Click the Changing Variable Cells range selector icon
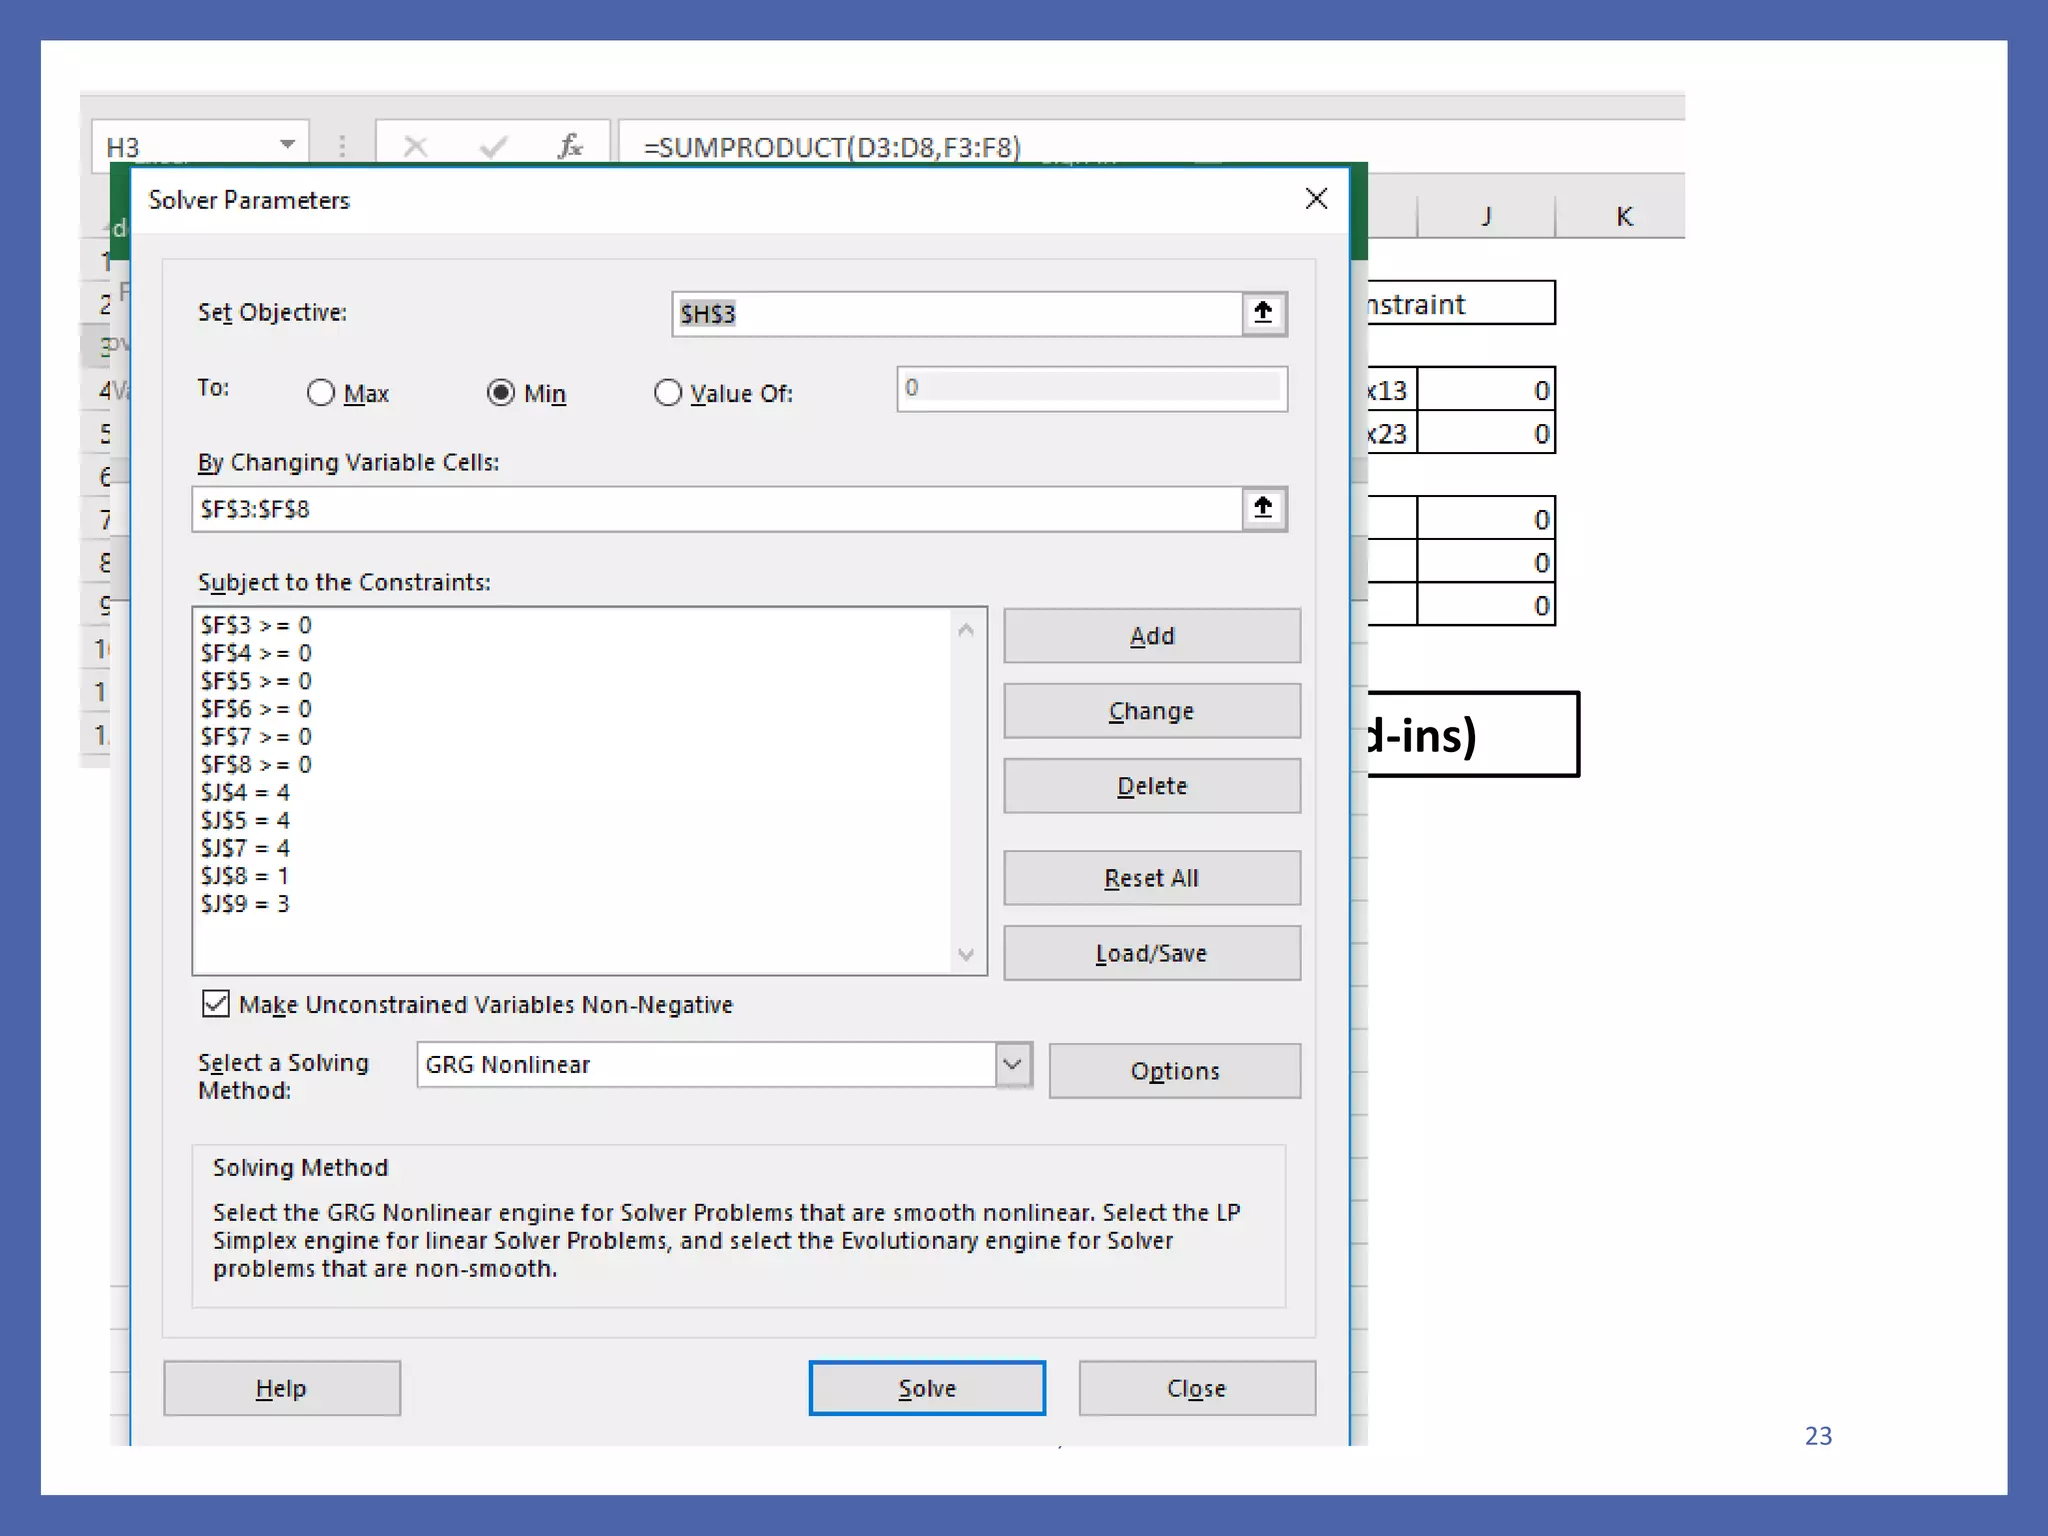This screenshot has width=2048, height=1536. coord(1264,509)
